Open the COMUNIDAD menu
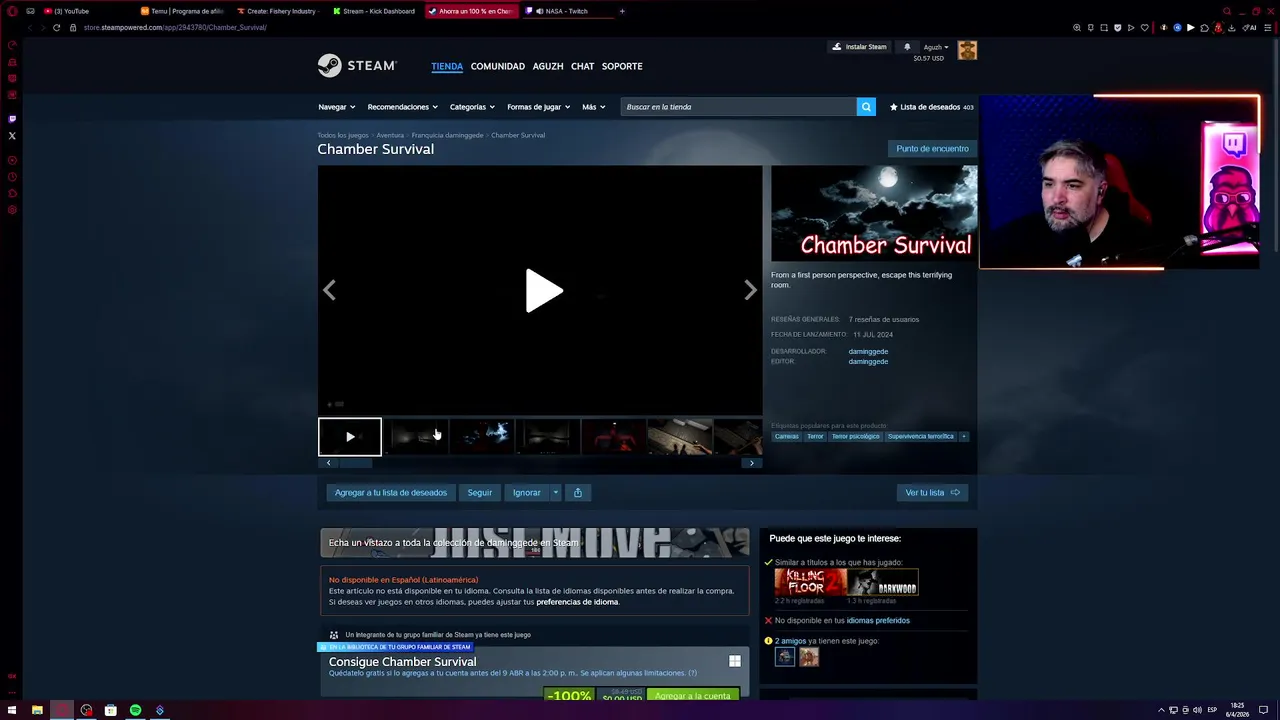 [x=498, y=66]
